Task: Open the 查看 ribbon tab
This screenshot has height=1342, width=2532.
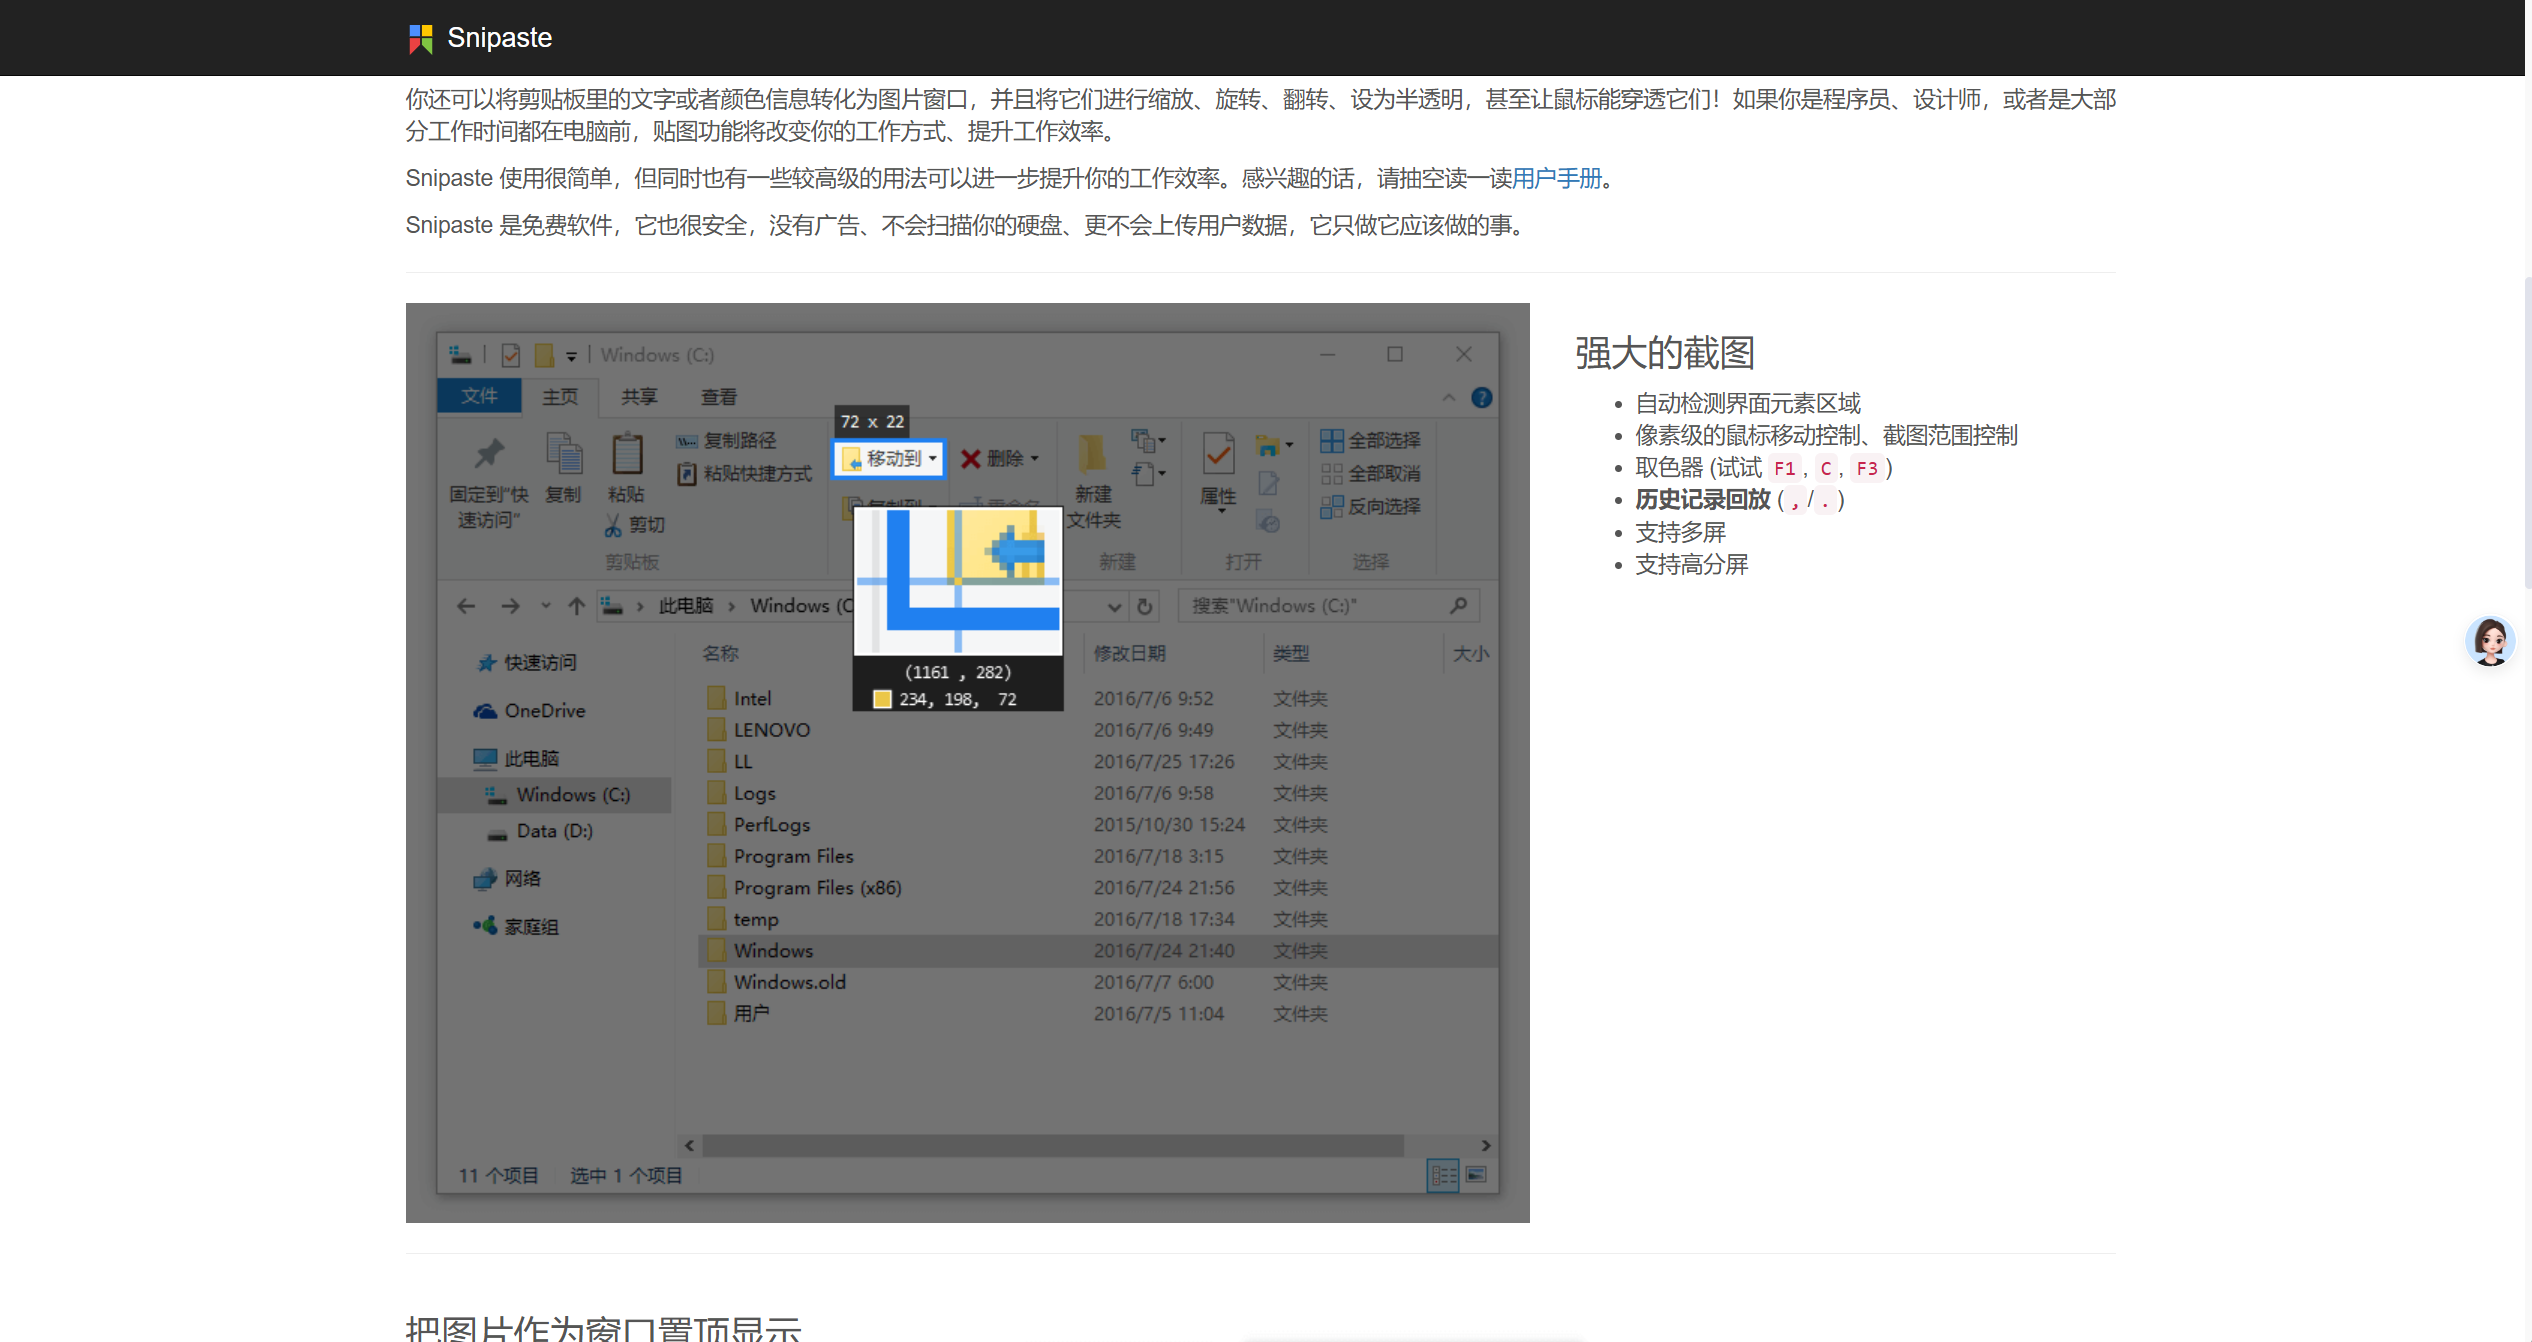Action: pos(718,397)
